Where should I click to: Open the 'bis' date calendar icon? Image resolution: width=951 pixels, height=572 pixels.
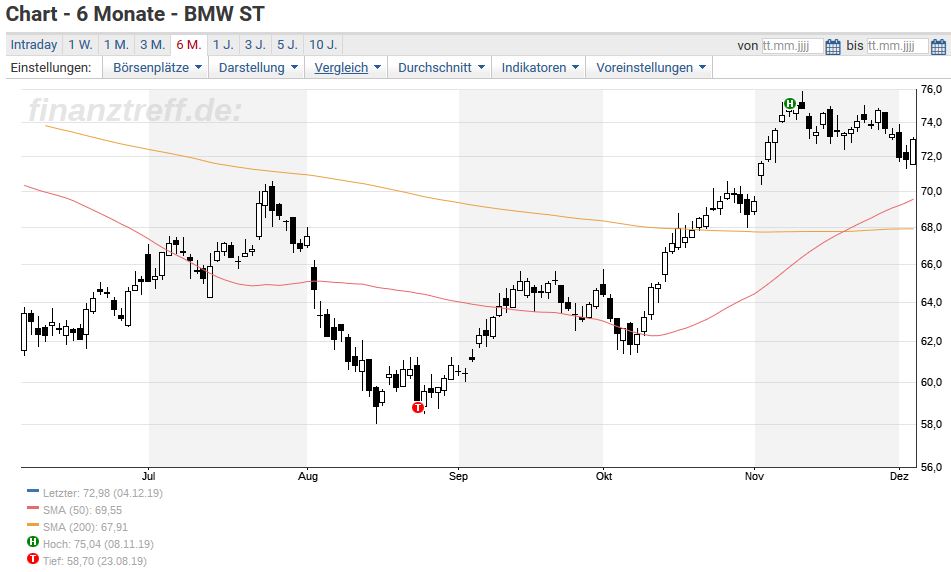[x=938, y=46]
